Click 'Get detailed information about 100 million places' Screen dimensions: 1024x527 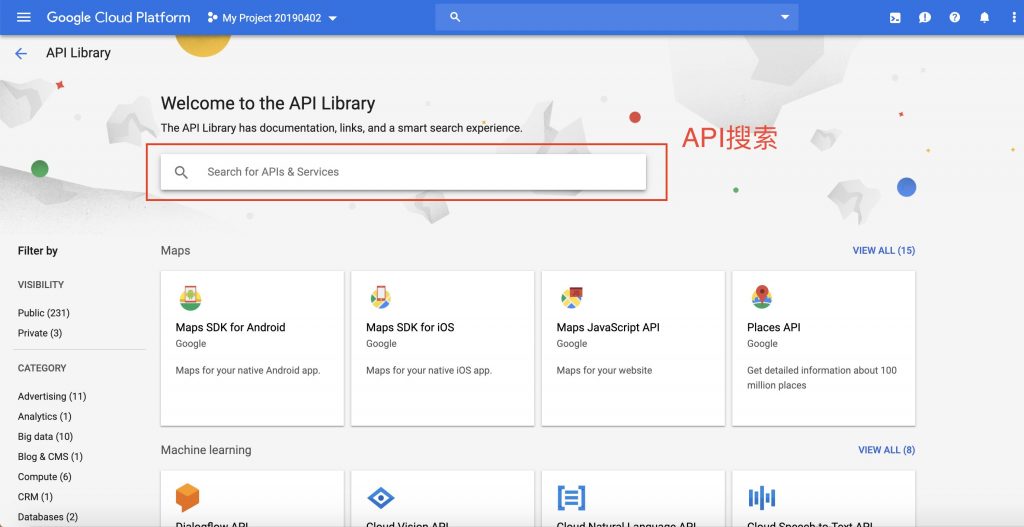pos(822,377)
